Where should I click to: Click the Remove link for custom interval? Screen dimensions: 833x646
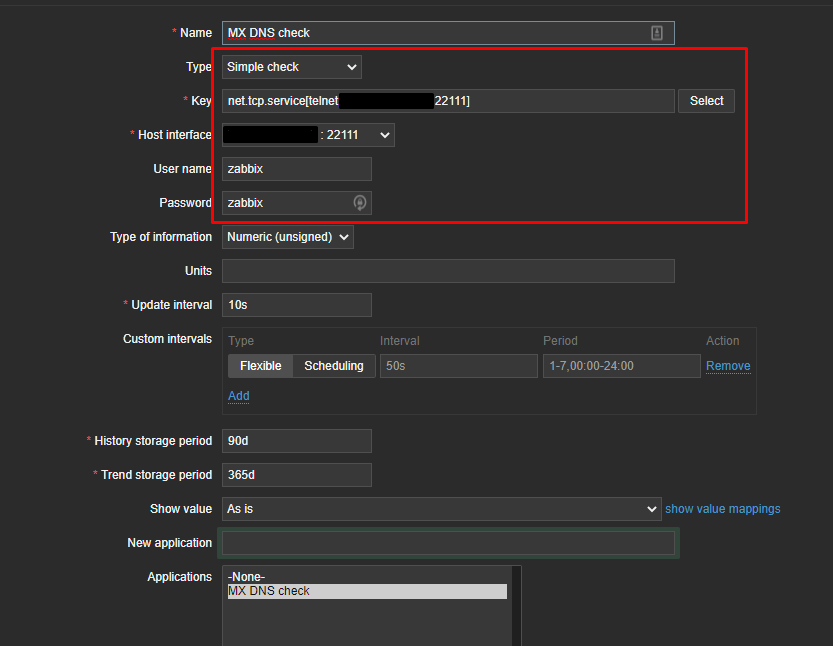pyautogui.click(x=728, y=366)
